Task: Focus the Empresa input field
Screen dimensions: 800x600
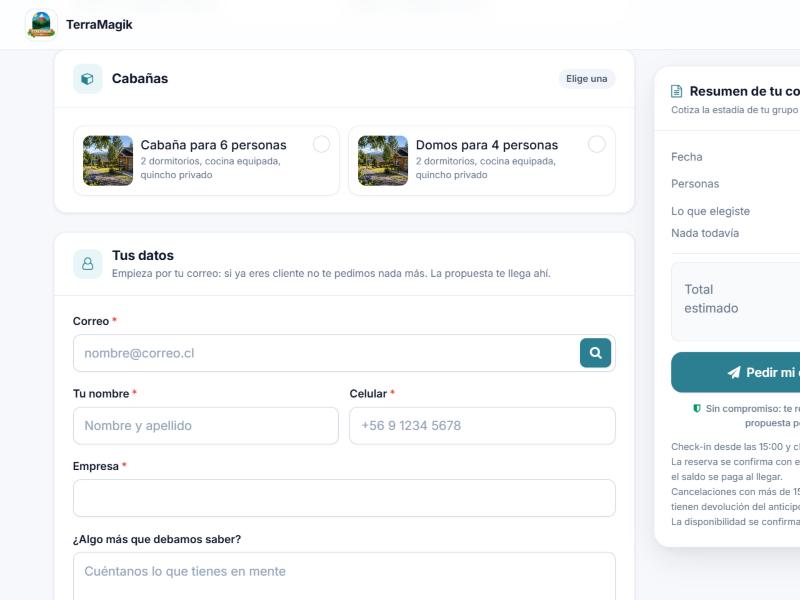Action: [344, 498]
